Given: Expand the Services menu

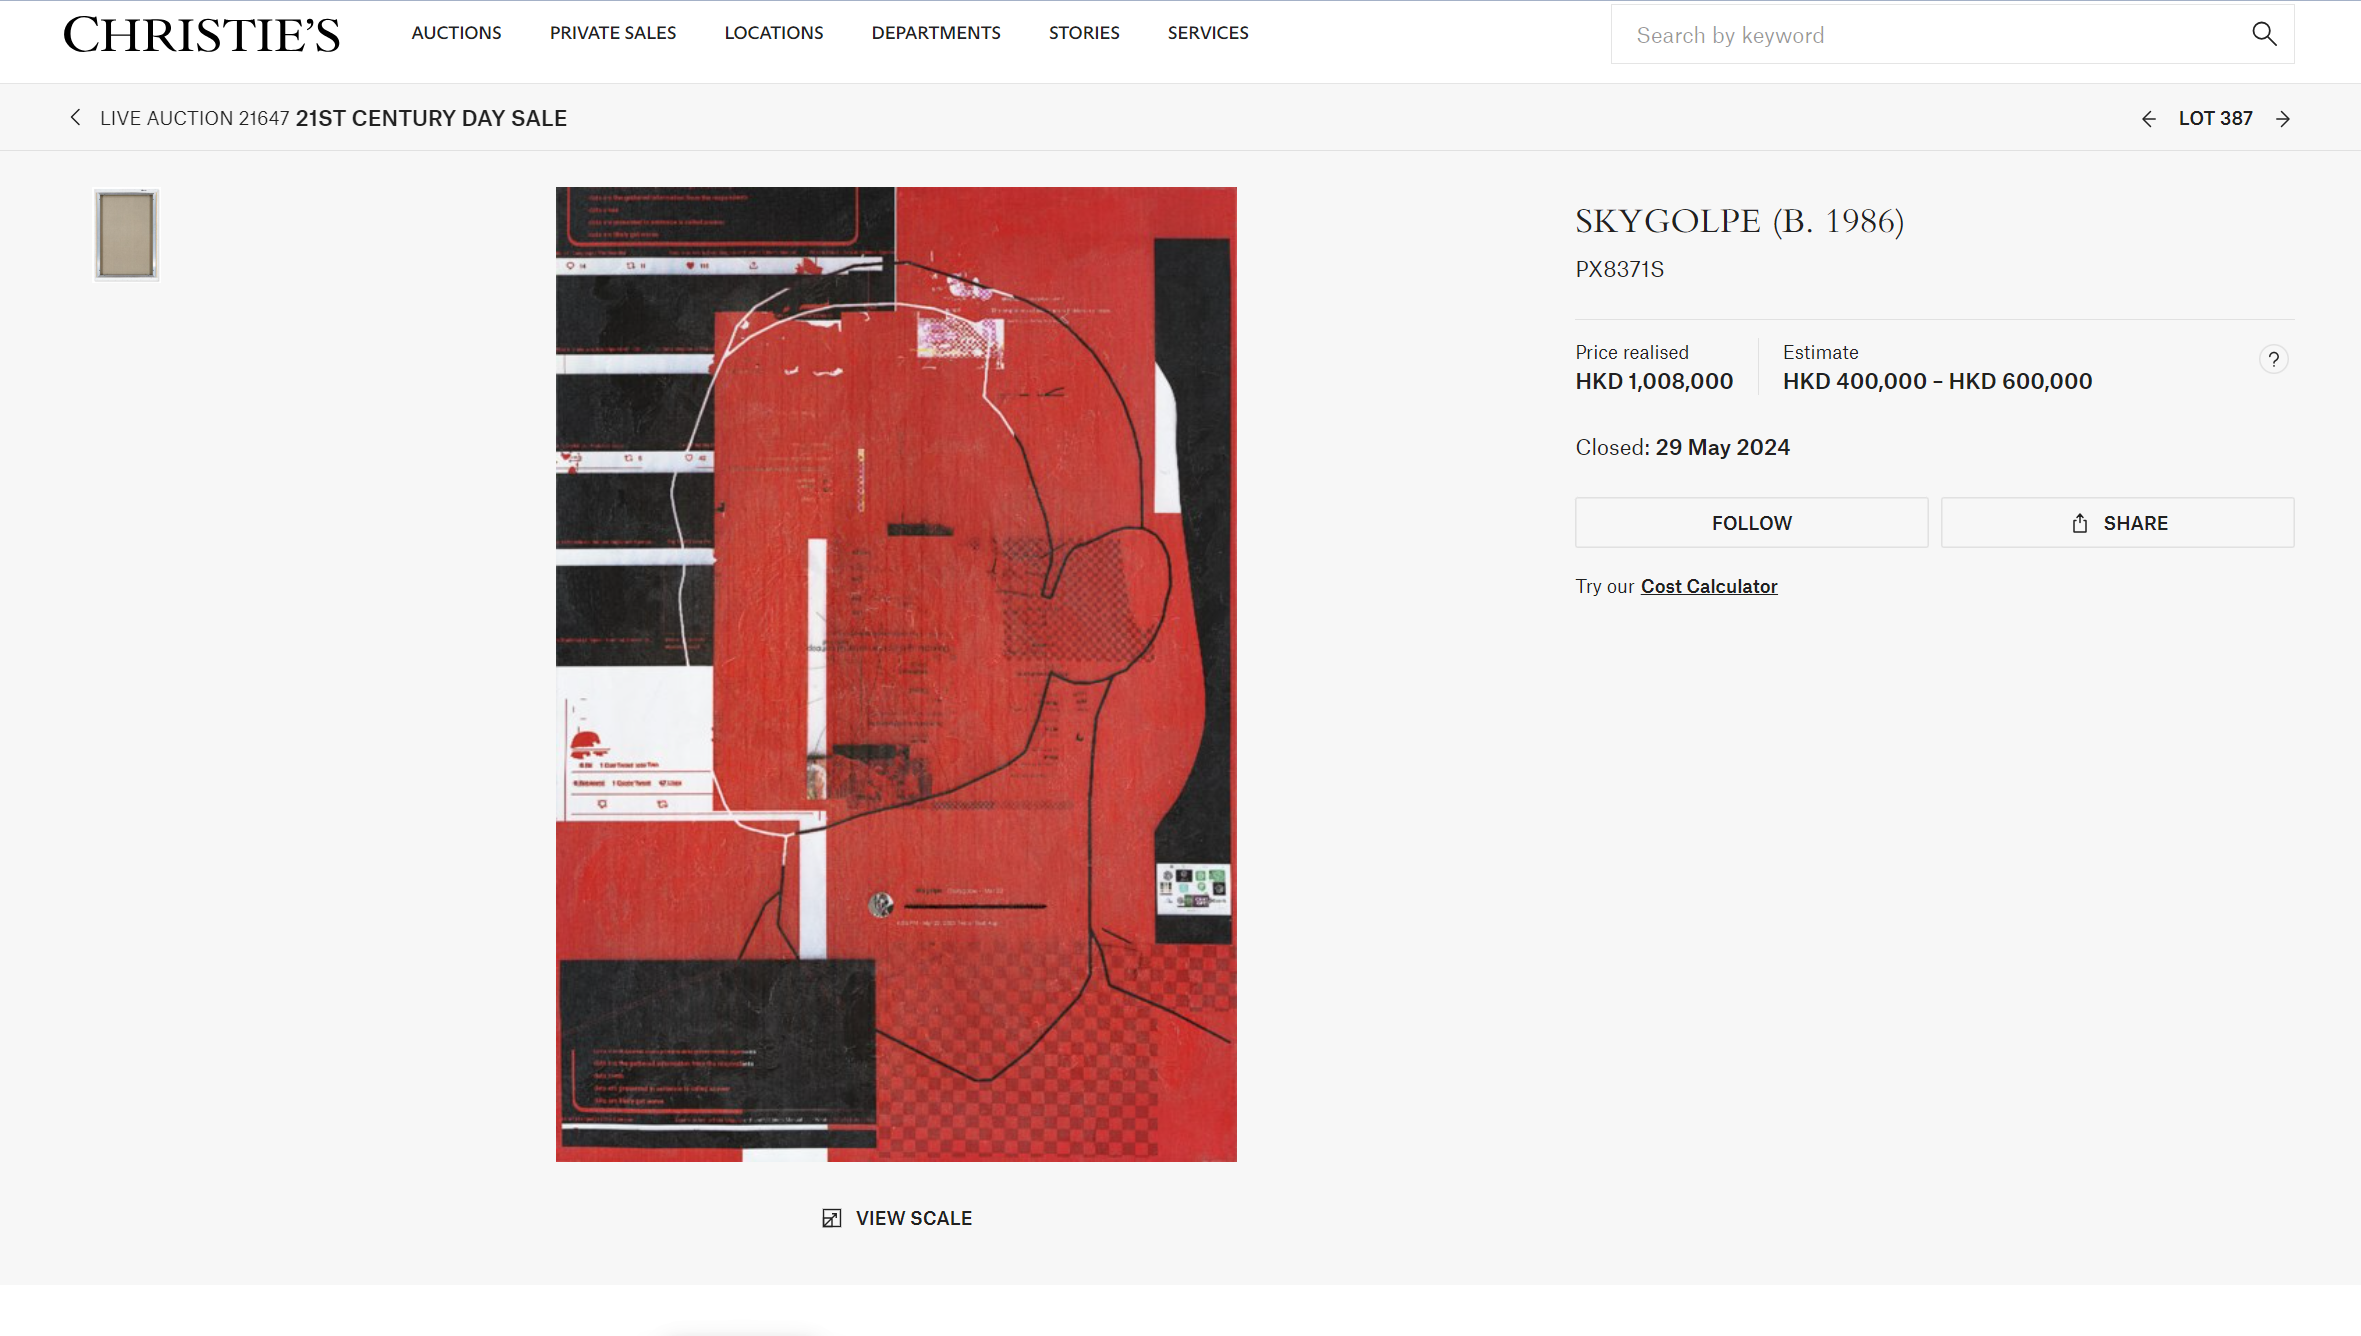Looking at the screenshot, I should [x=1208, y=33].
